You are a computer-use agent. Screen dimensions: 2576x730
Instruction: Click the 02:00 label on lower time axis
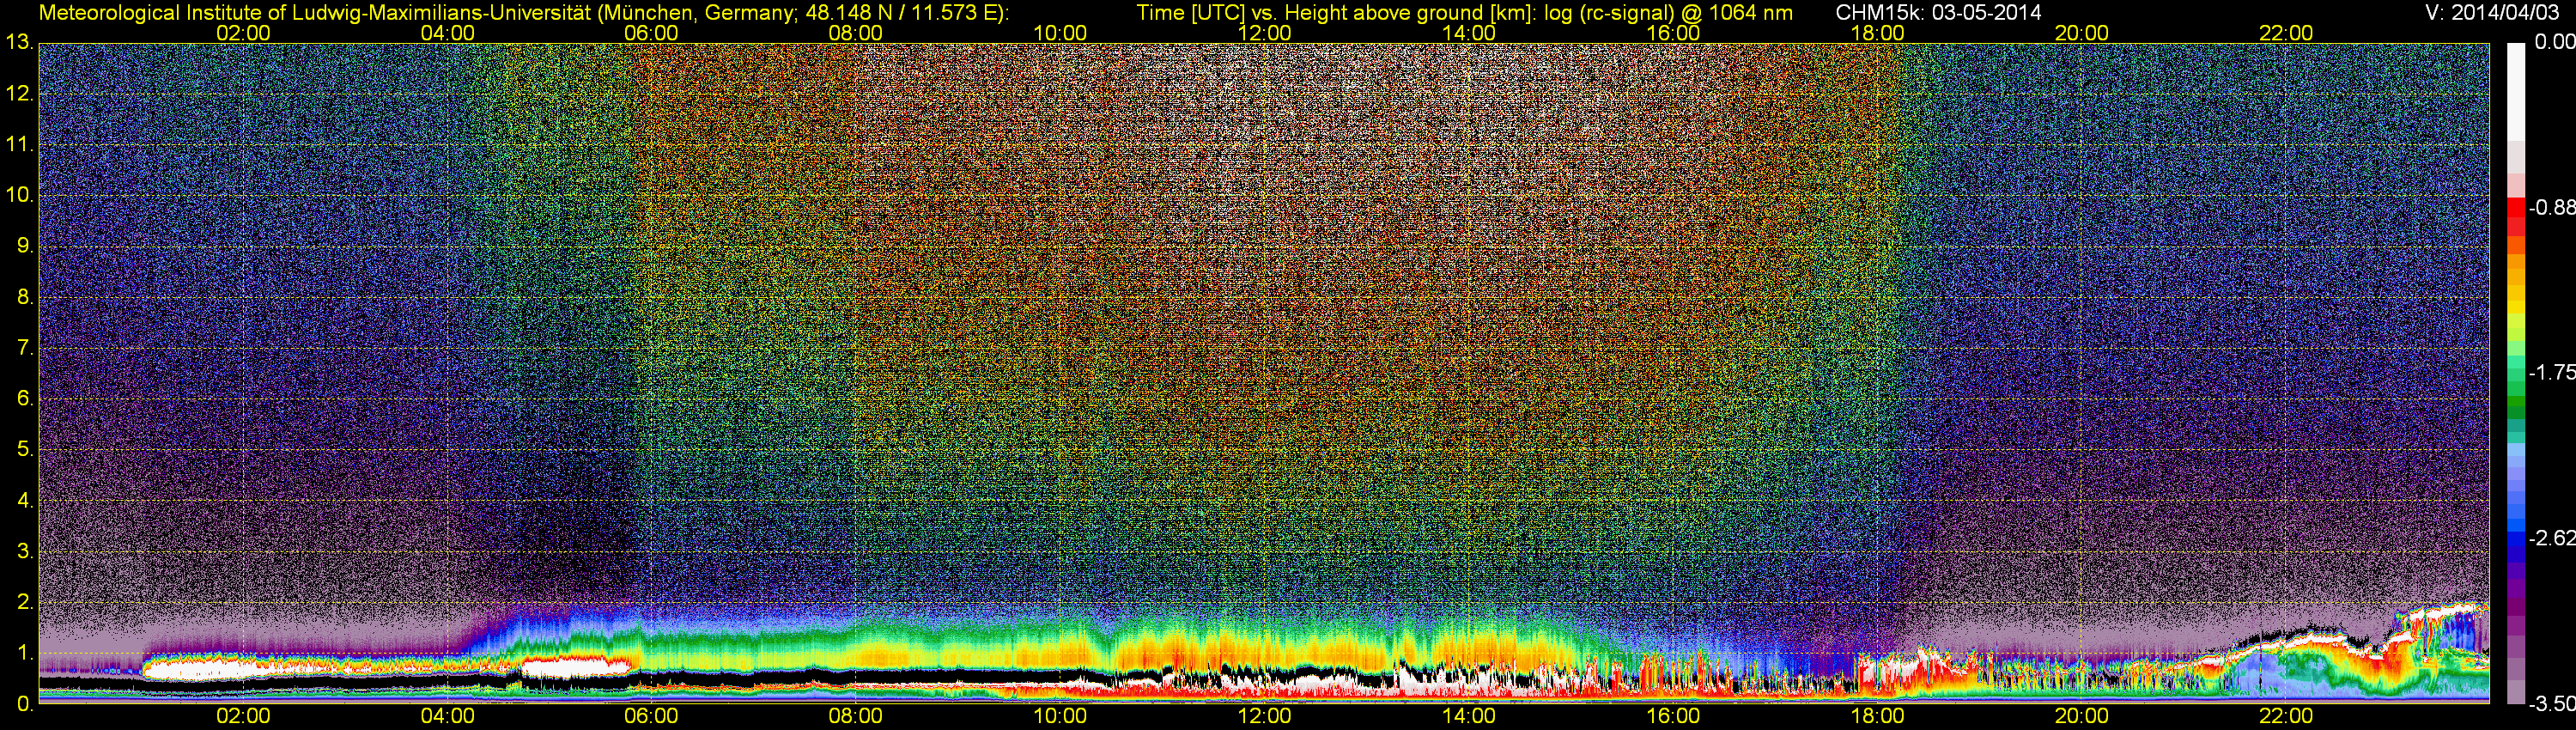click(x=243, y=717)
